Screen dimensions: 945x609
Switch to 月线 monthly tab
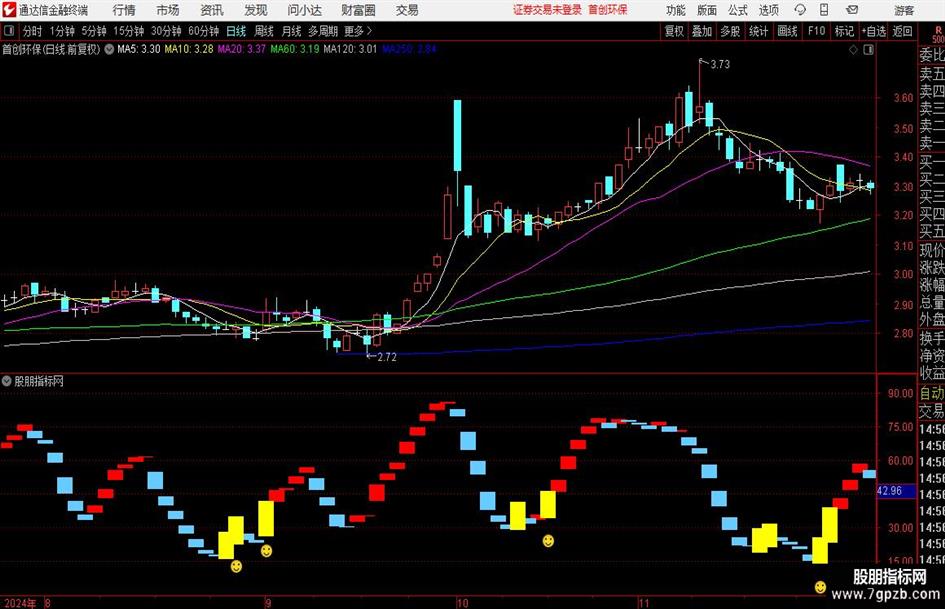pyautogui.click(x=292, y=31)
